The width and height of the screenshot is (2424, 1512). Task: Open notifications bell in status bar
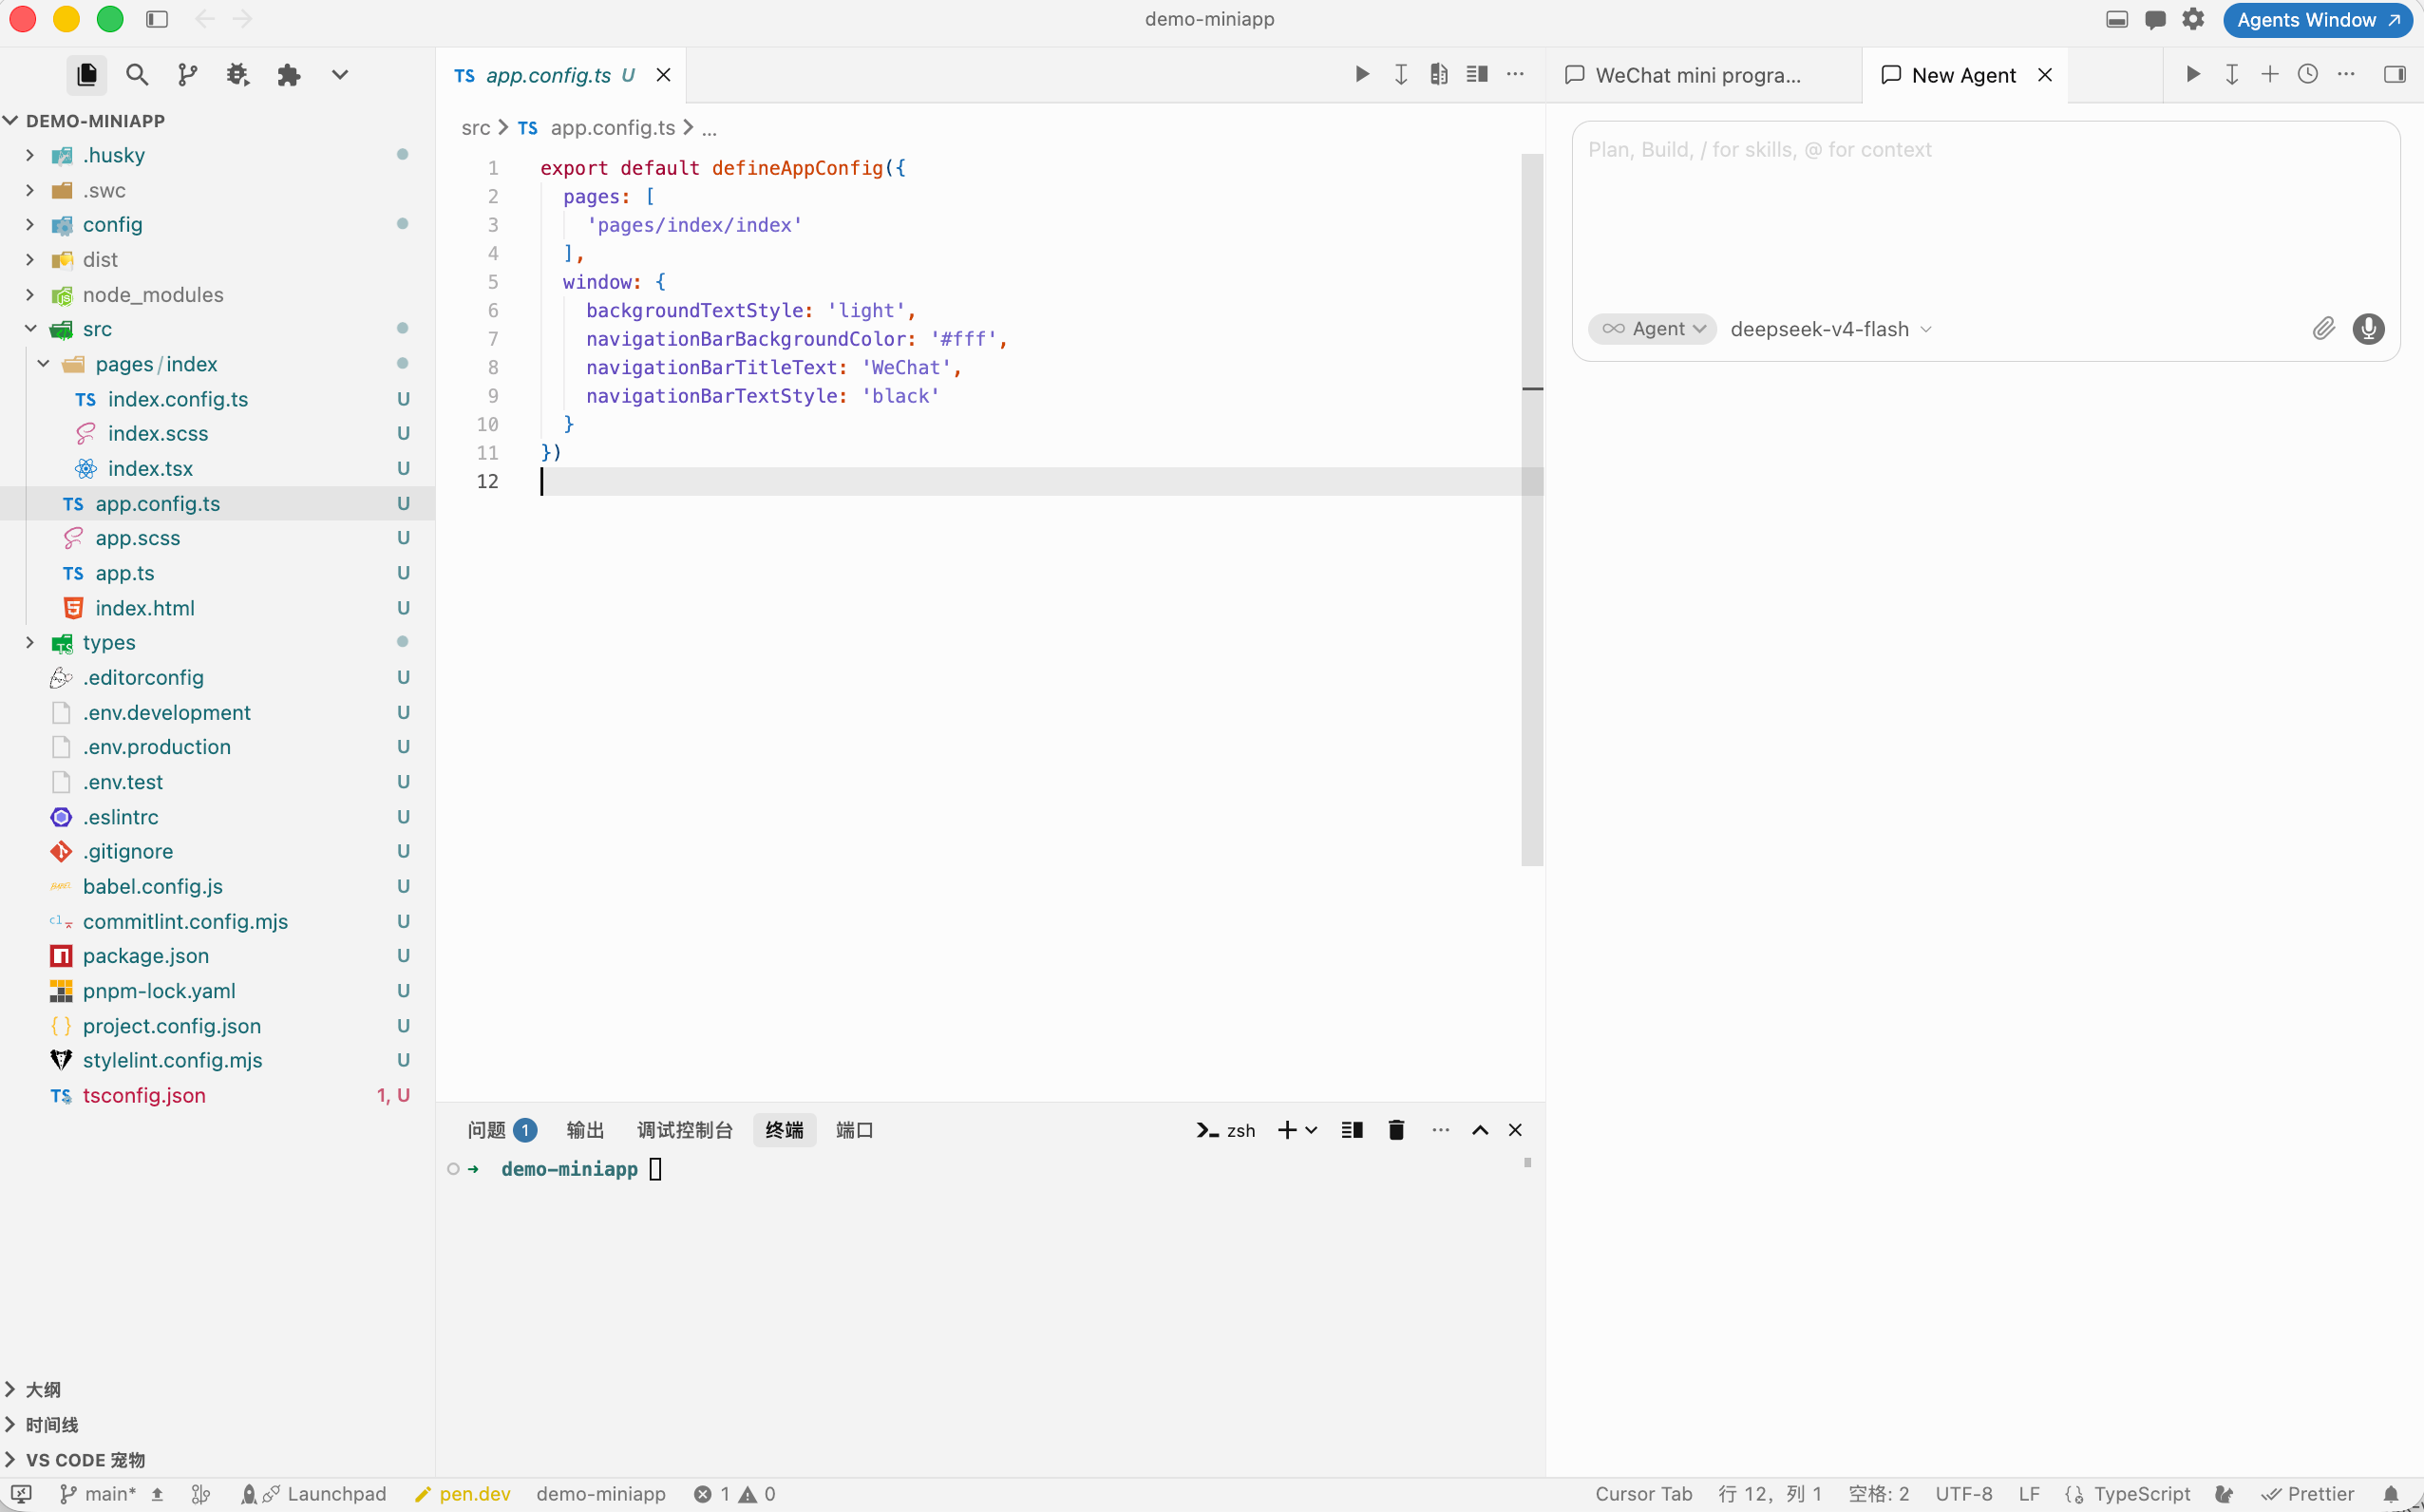click(x=2391, y=1494)
